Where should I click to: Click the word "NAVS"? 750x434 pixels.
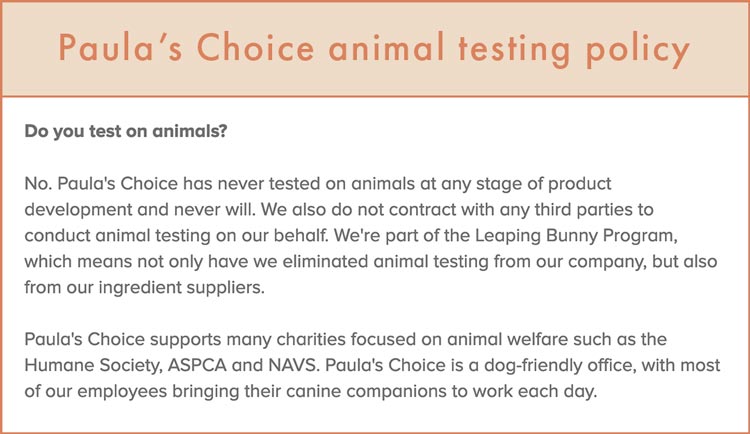pos(292,366)
